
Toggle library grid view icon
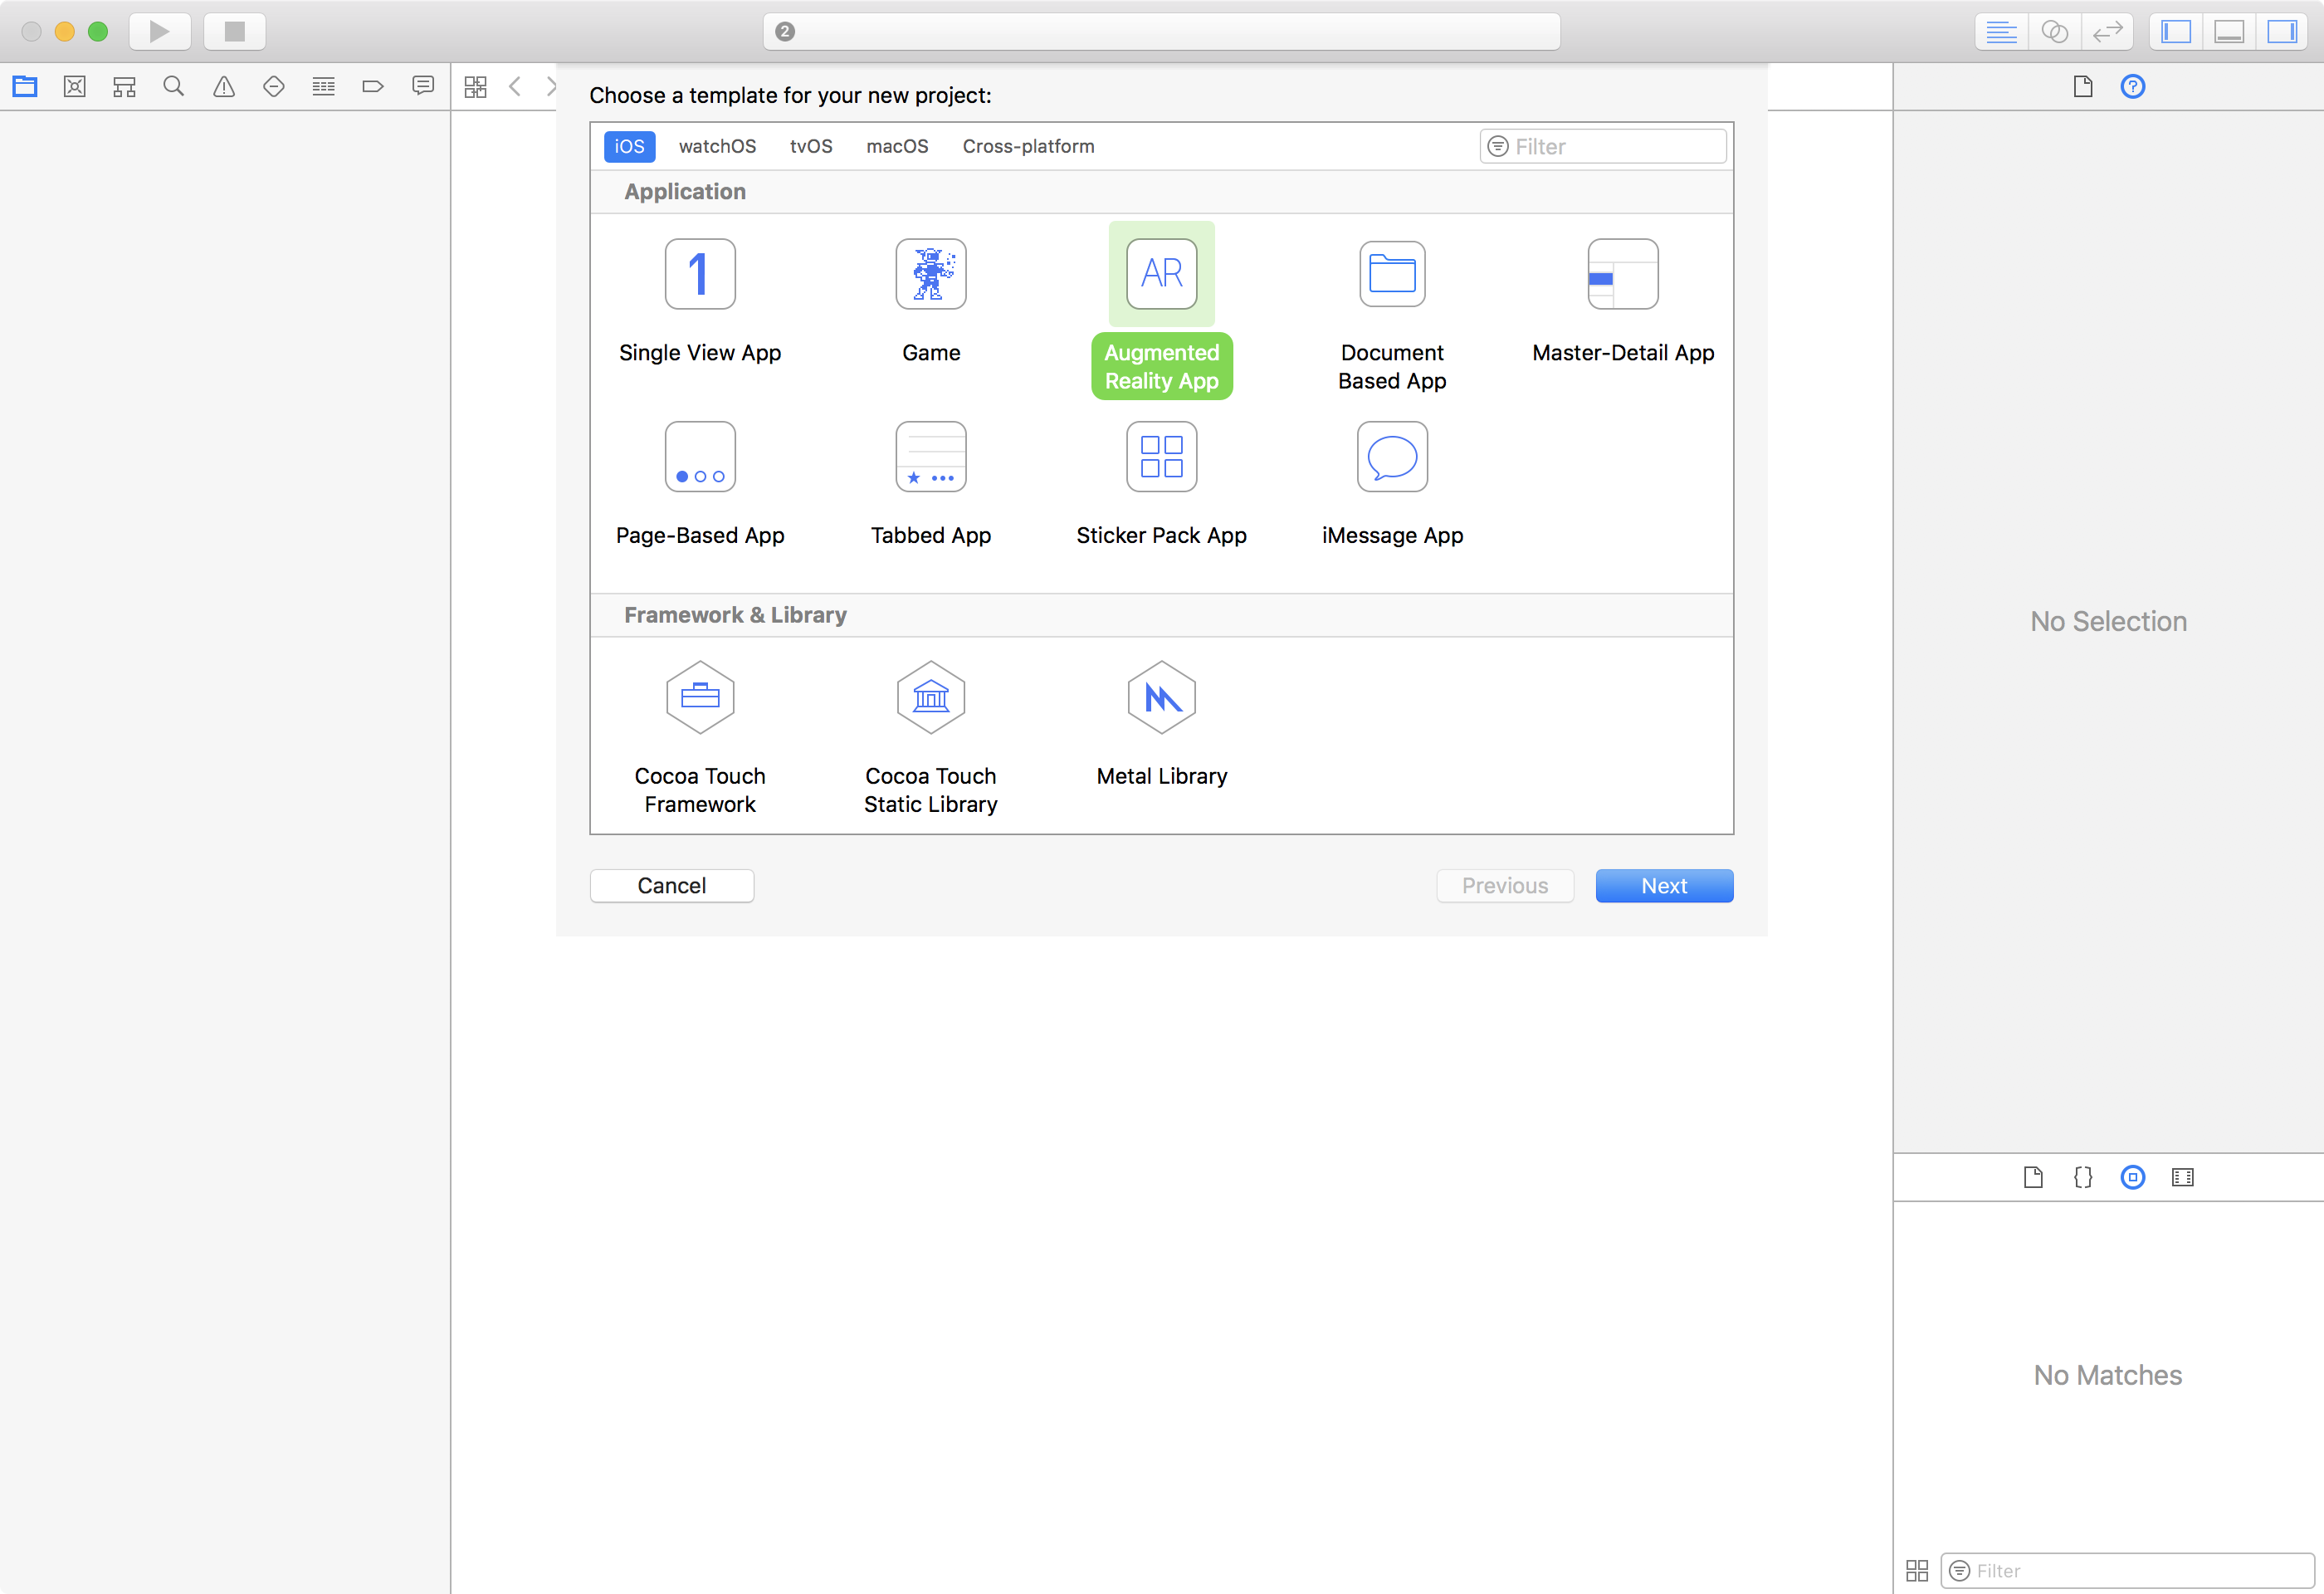[x=1917, y=1570]
